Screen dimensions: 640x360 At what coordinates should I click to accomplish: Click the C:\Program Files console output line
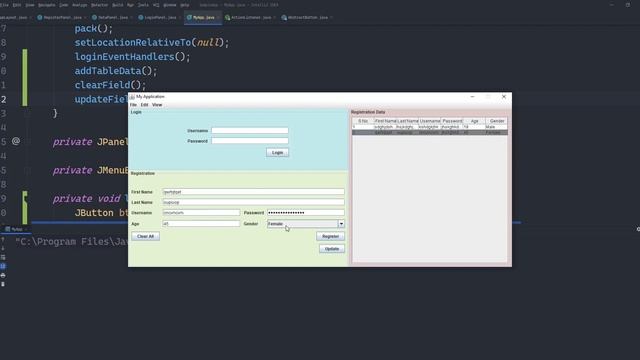pyautogui.click(x=72, y=242)
